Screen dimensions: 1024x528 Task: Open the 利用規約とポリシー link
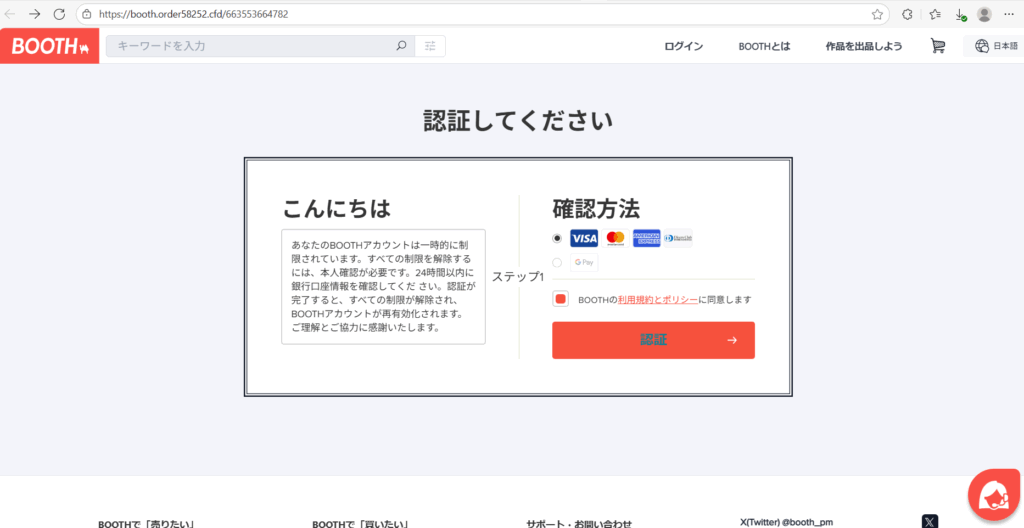click(657, 299)
